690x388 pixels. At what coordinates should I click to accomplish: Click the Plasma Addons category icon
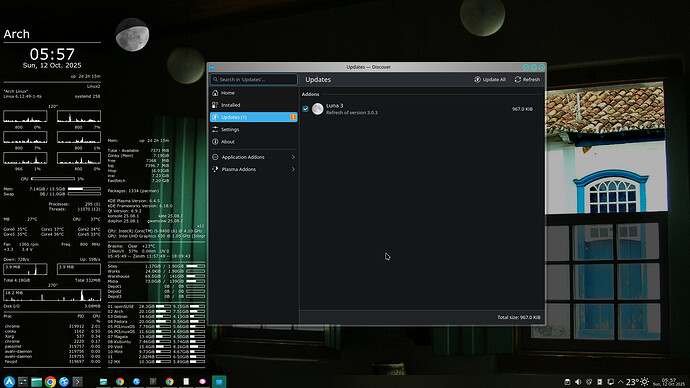(x=215, y=169)
